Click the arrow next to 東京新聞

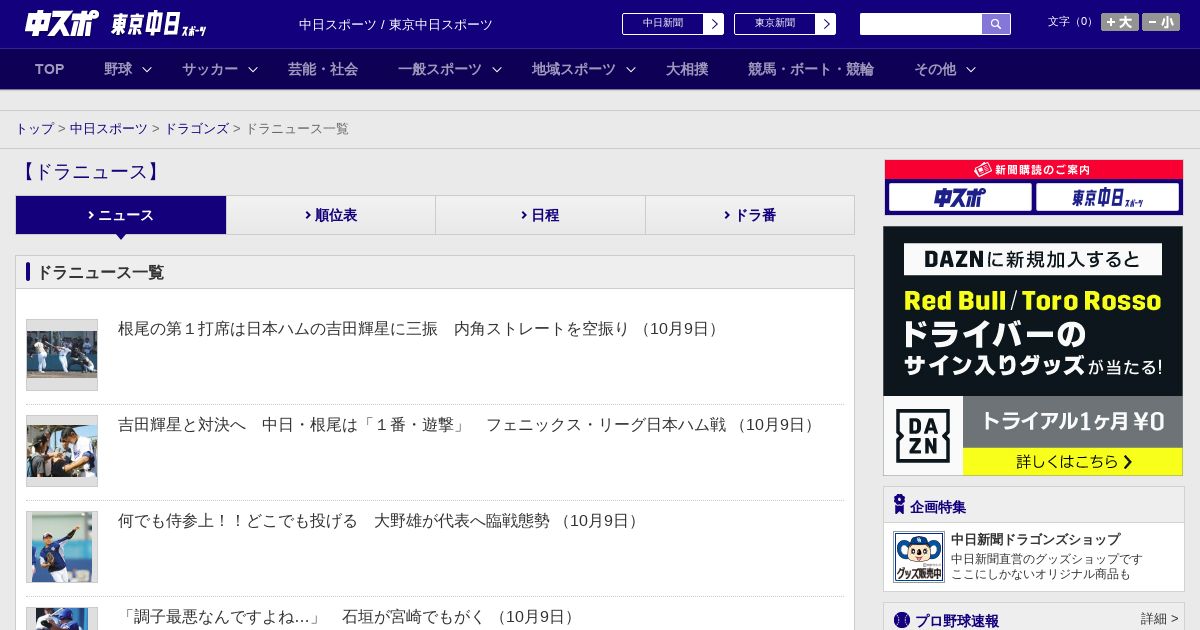825,24
